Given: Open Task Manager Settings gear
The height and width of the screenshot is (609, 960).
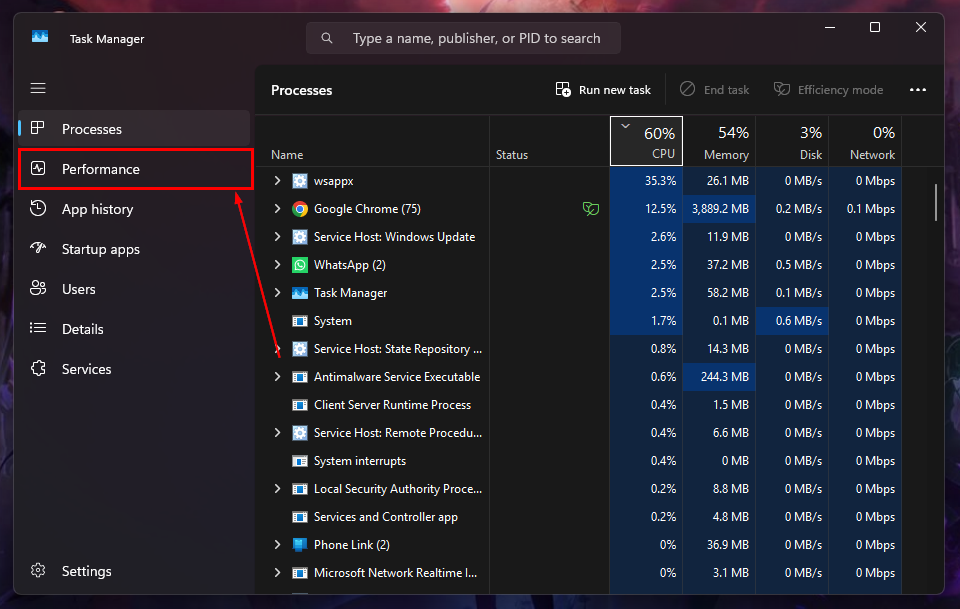Looking at the screenshot, I should [38, 571].
